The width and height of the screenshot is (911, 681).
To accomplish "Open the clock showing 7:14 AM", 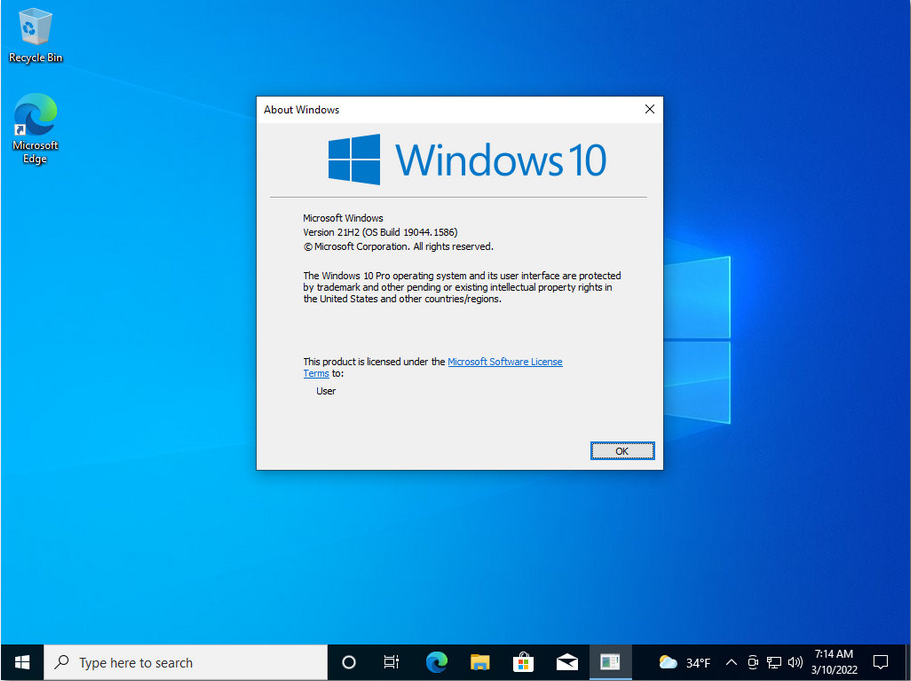I will [x=834, y=662].
